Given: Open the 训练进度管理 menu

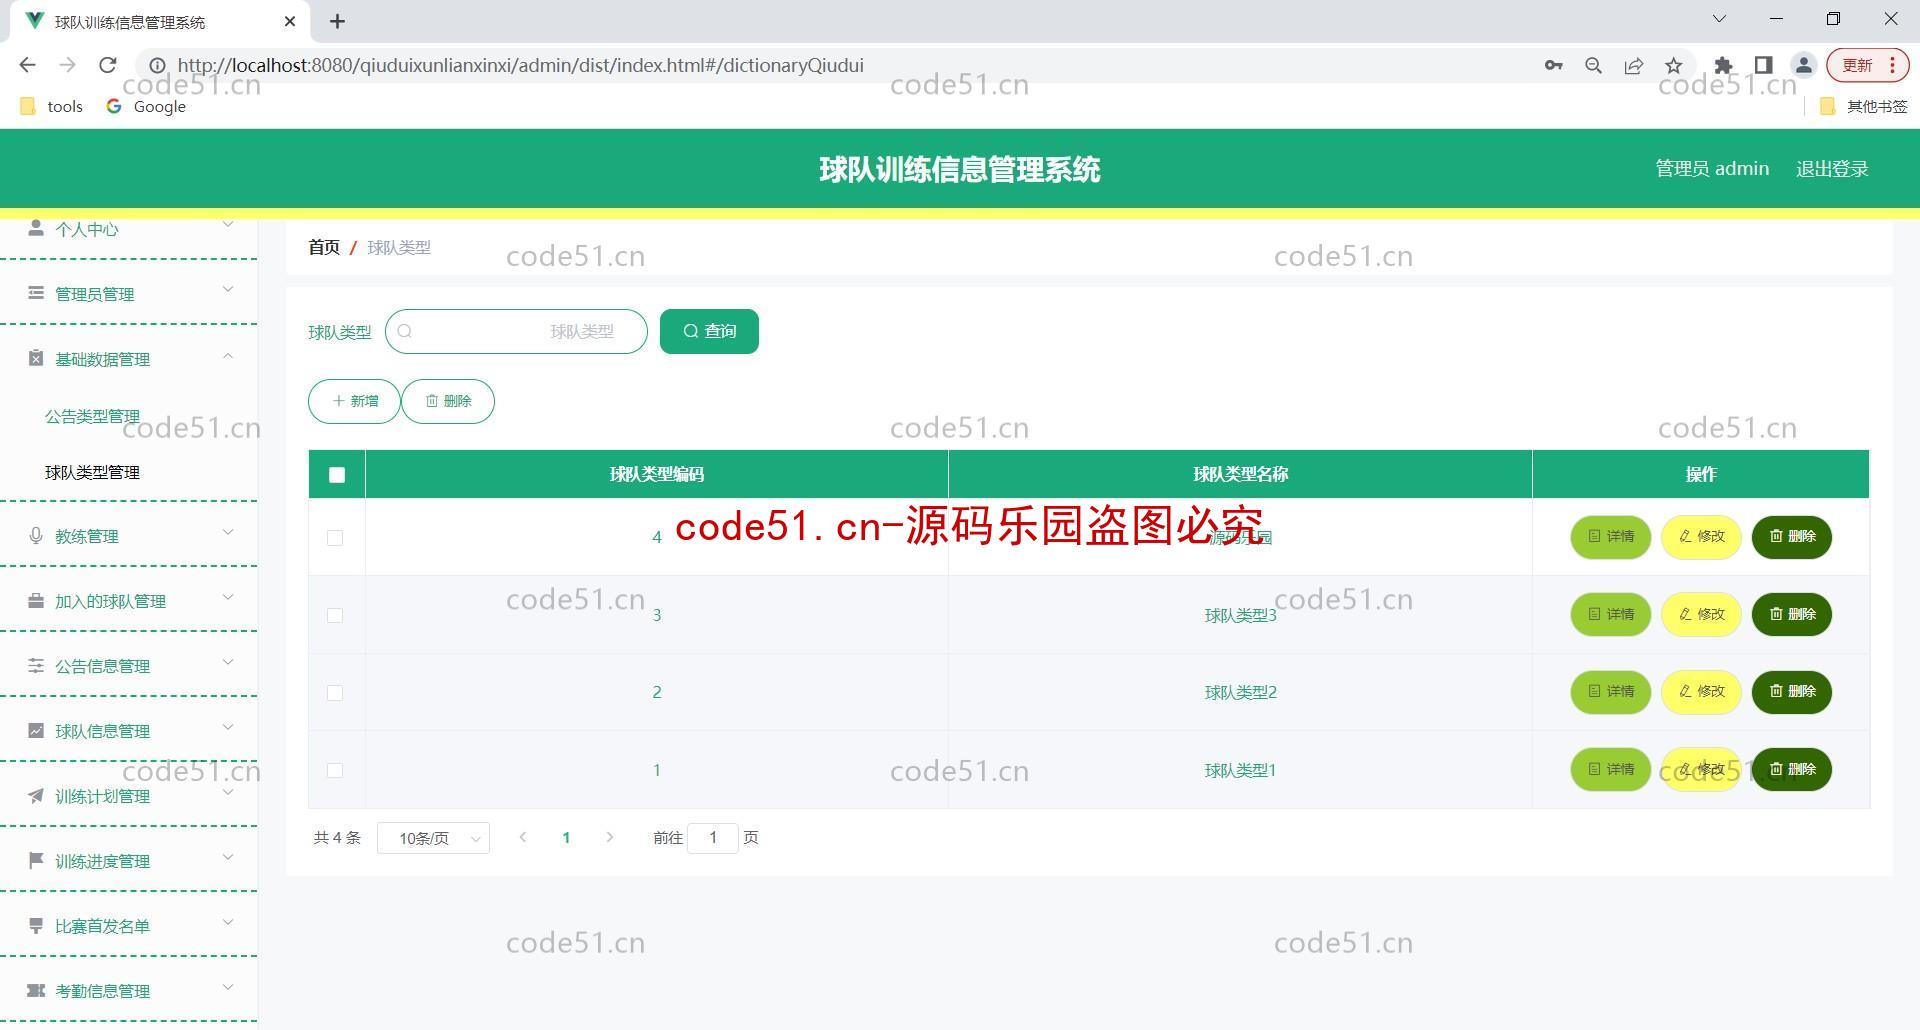Looking at the screenshot, I should point(128,860).
